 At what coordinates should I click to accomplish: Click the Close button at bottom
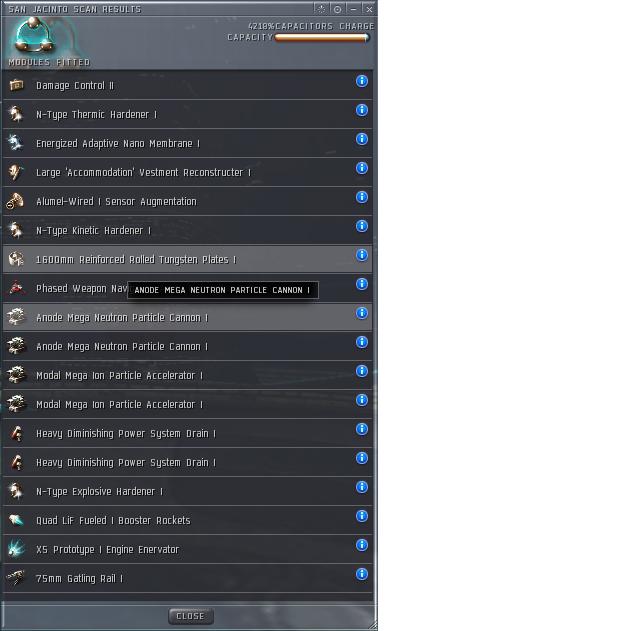point(191,616)
